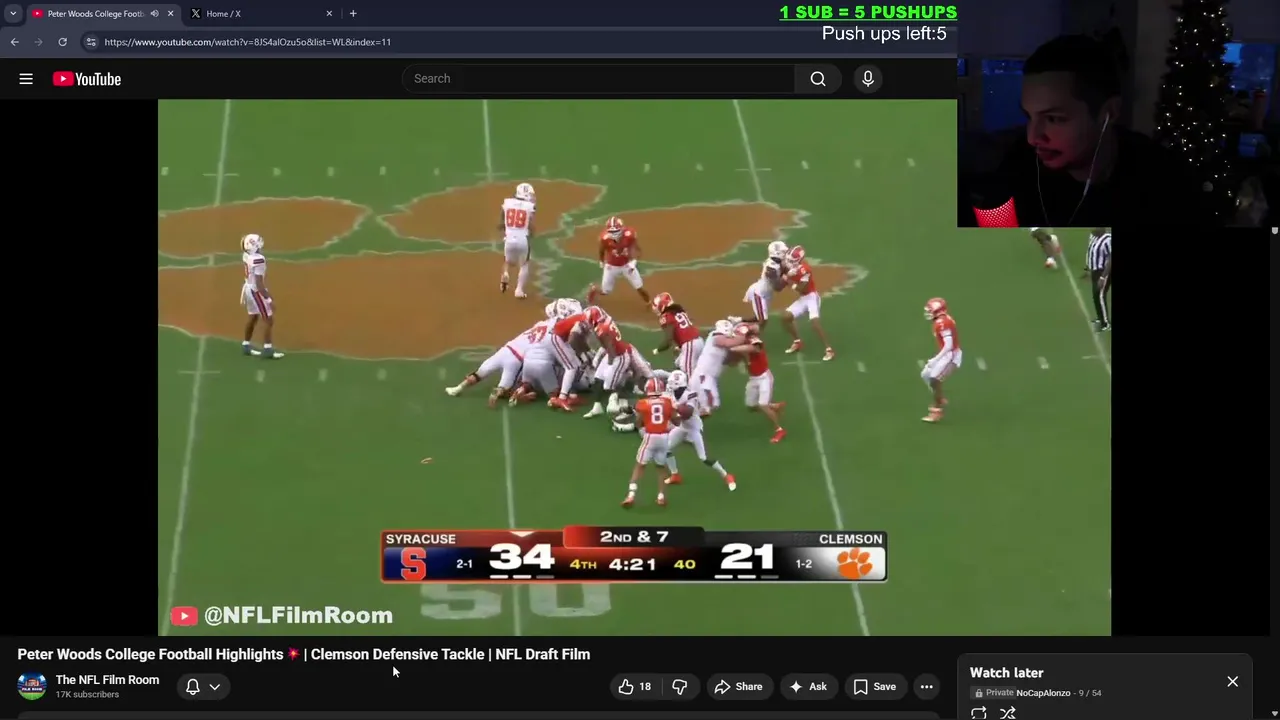1280x720 pixels.
Task: Open site information icon in address bar
Action: coord(91,42)
